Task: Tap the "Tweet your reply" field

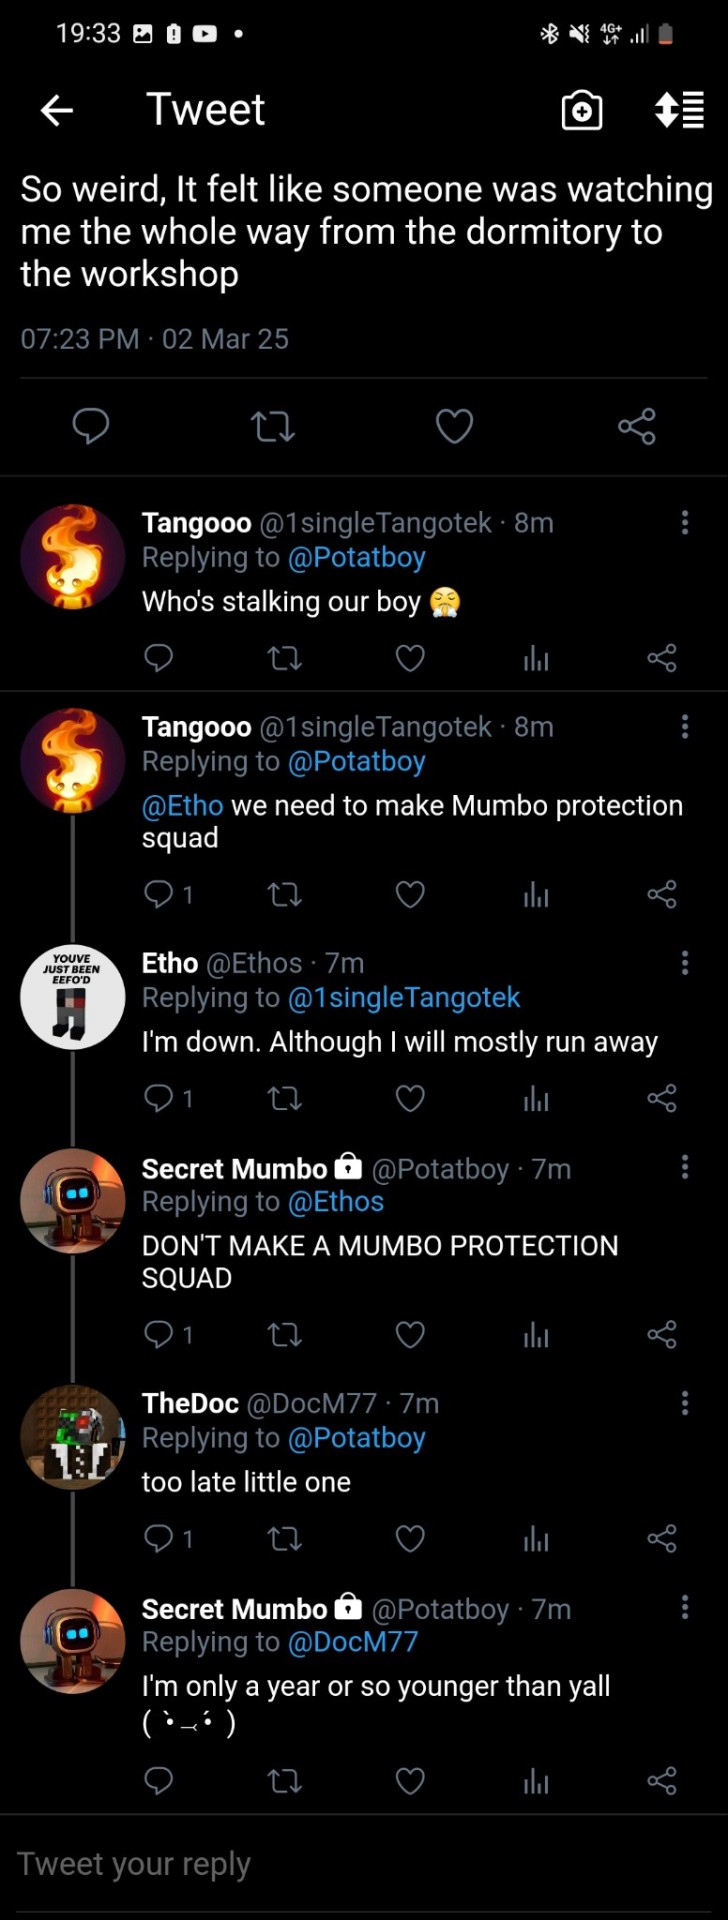Action: pos(300,1864)
